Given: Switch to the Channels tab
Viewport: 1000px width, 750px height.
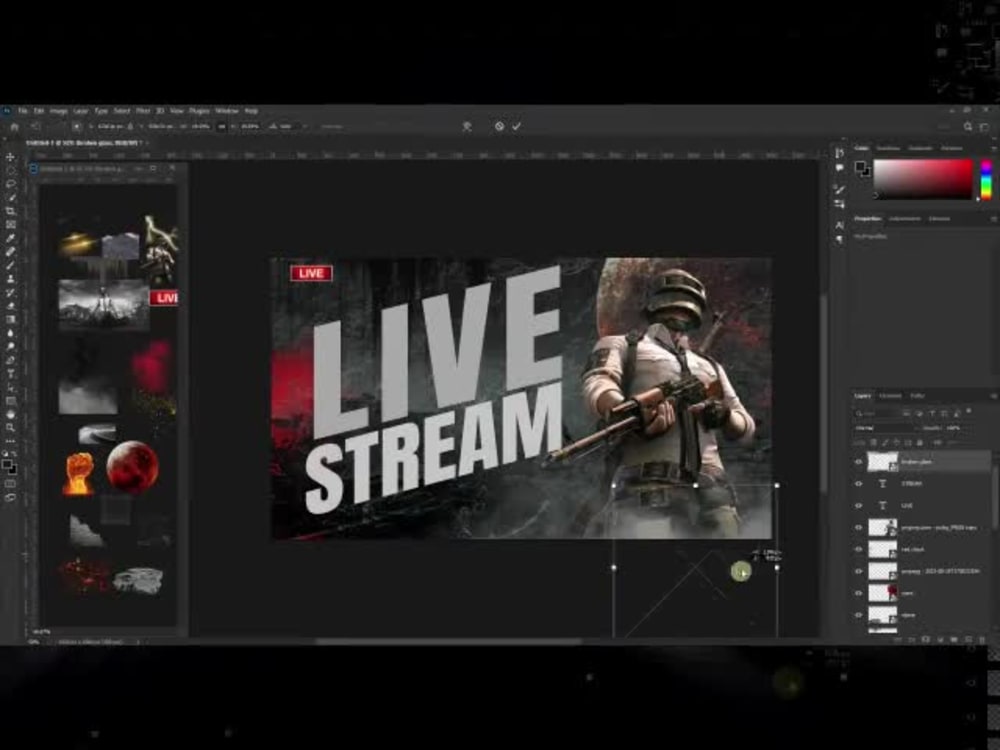Looking at the screenshot, I should pyautogui.click(x=890, y=396).
